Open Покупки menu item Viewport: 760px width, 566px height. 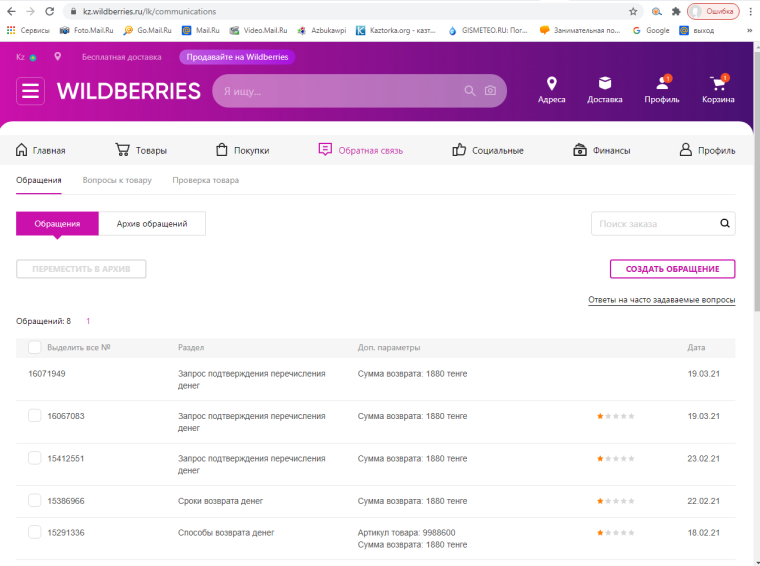tap(242, 150)
